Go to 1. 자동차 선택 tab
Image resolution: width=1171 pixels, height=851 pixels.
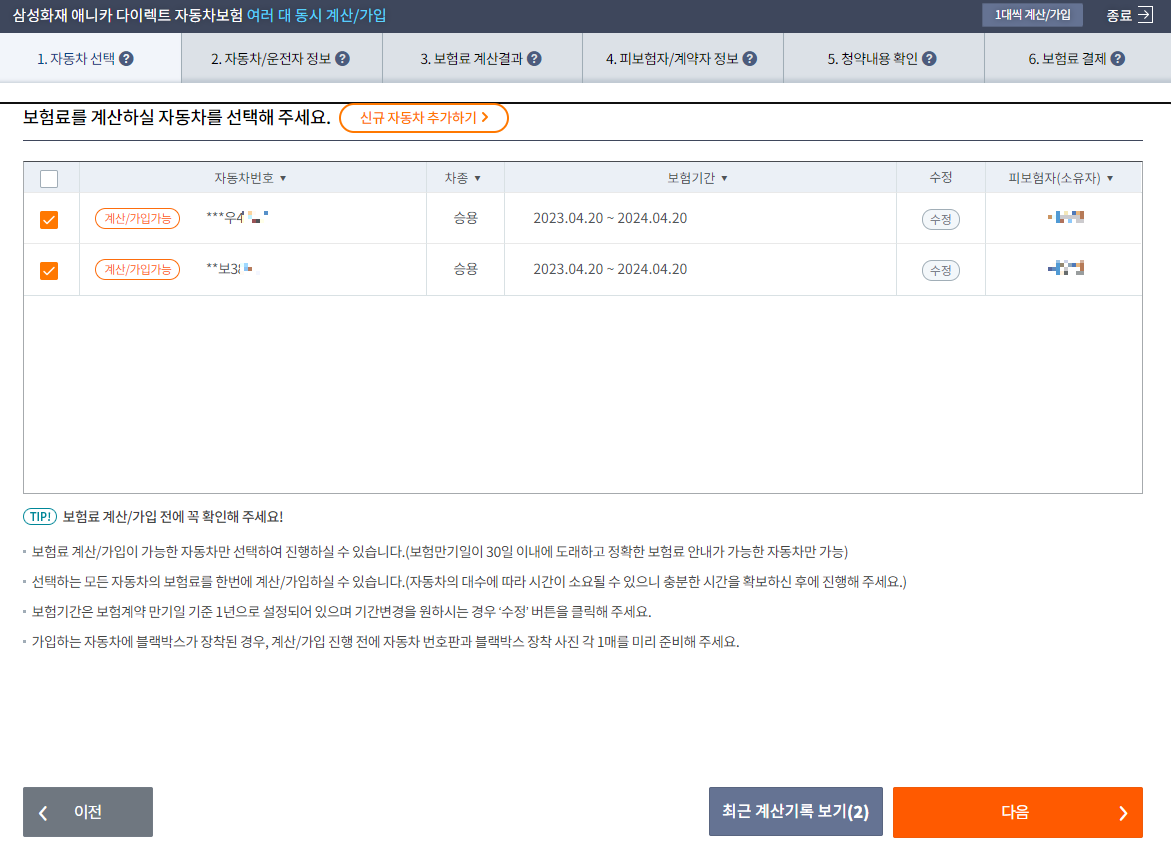(x=90, y=58)
